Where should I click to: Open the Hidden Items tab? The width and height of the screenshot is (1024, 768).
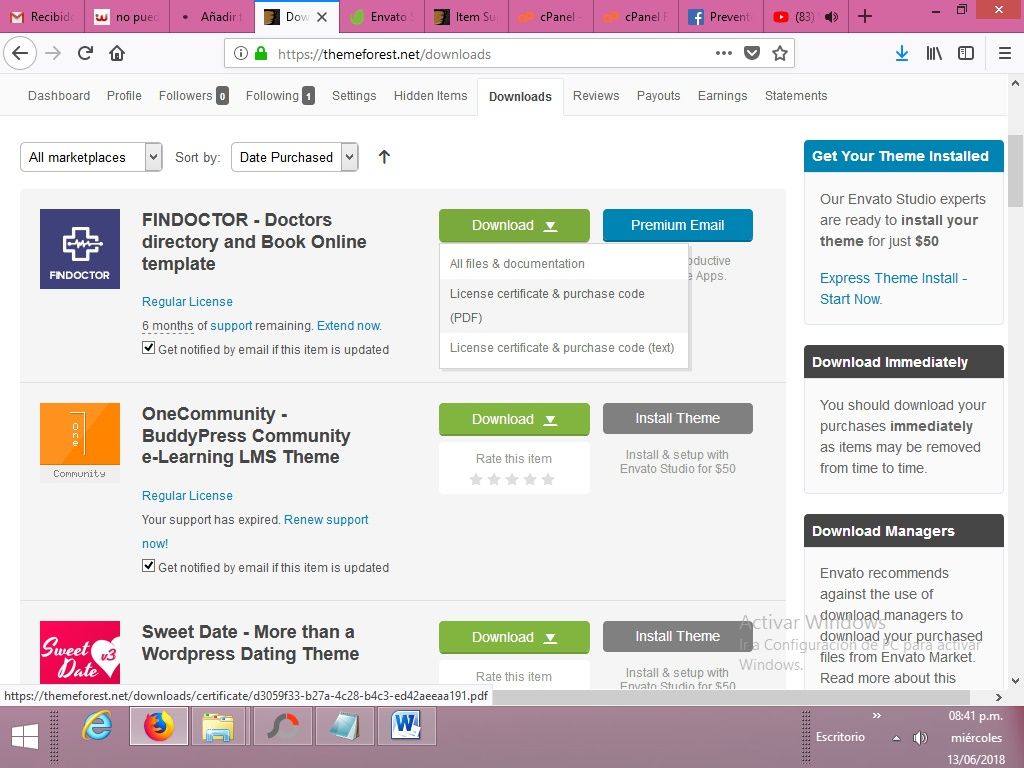pyautogui.click(x=430, y=96)
